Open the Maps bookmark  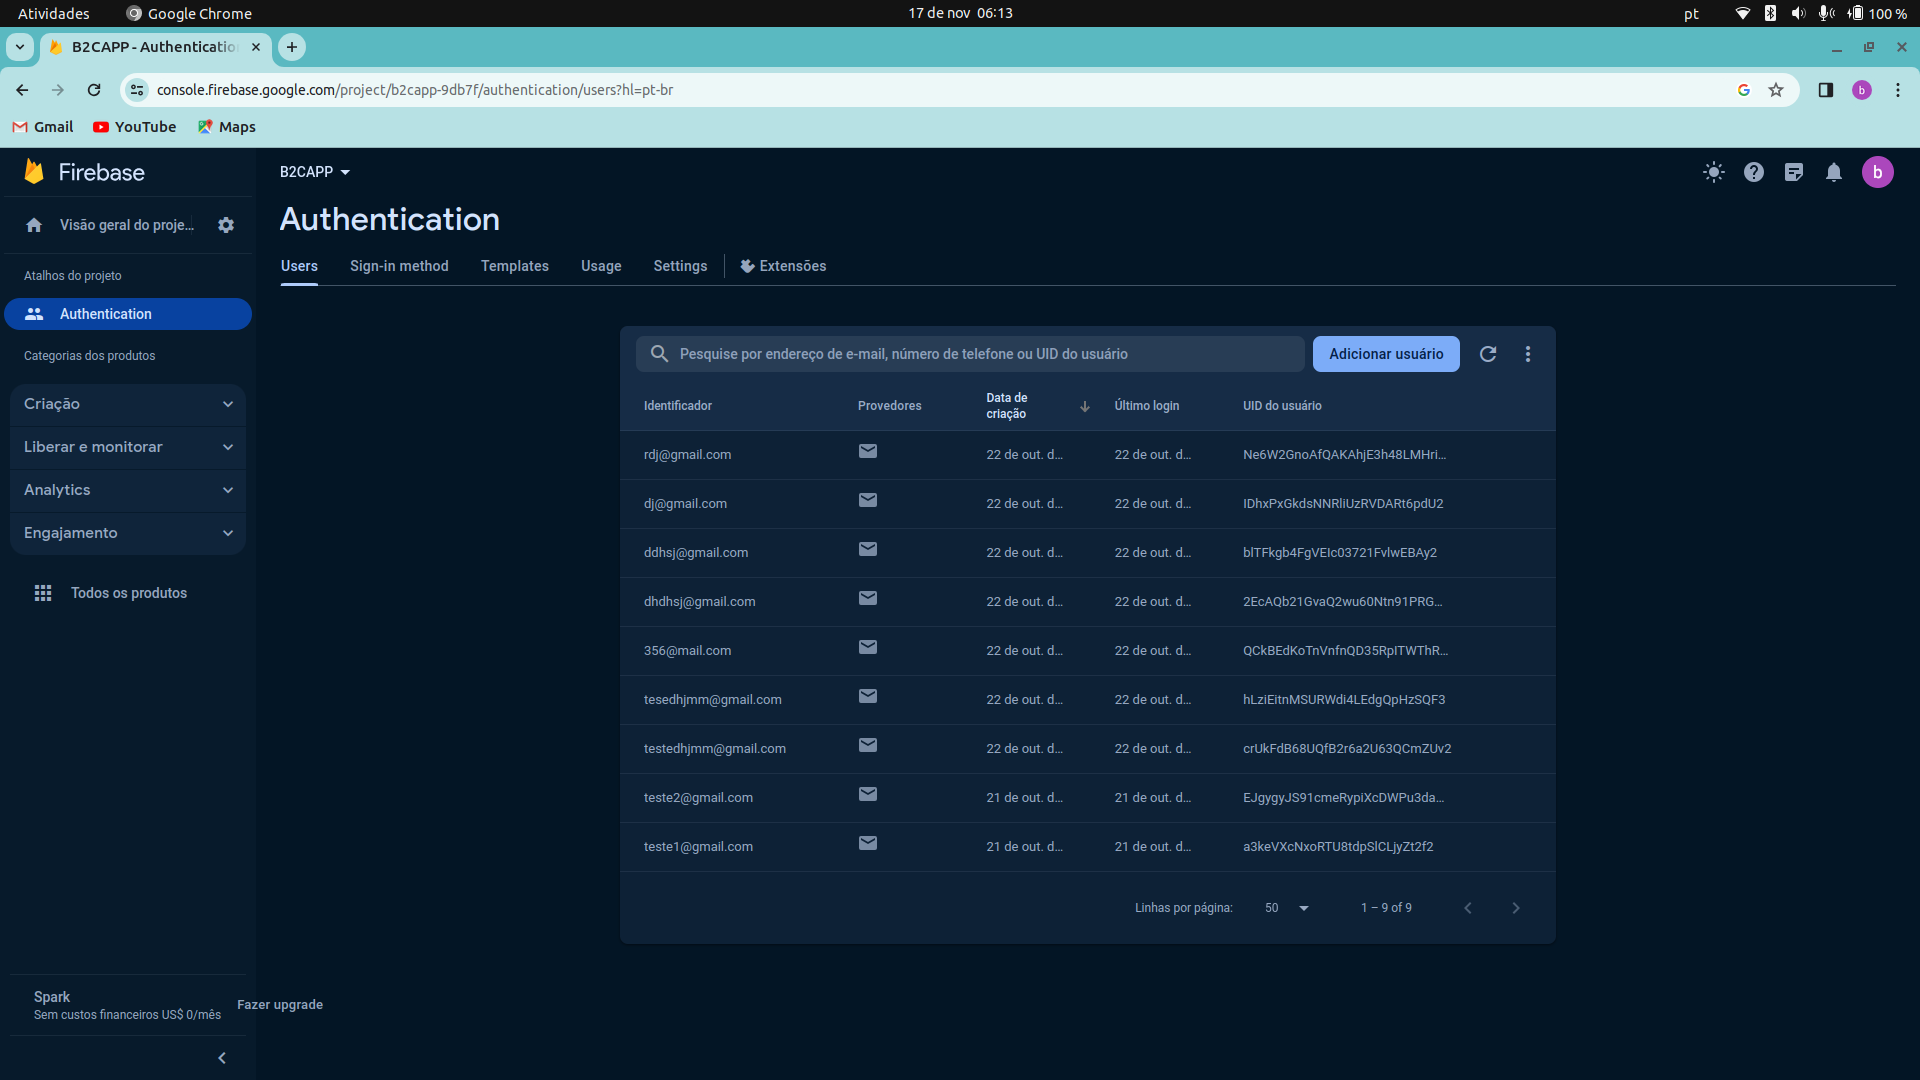pos(227,127)
